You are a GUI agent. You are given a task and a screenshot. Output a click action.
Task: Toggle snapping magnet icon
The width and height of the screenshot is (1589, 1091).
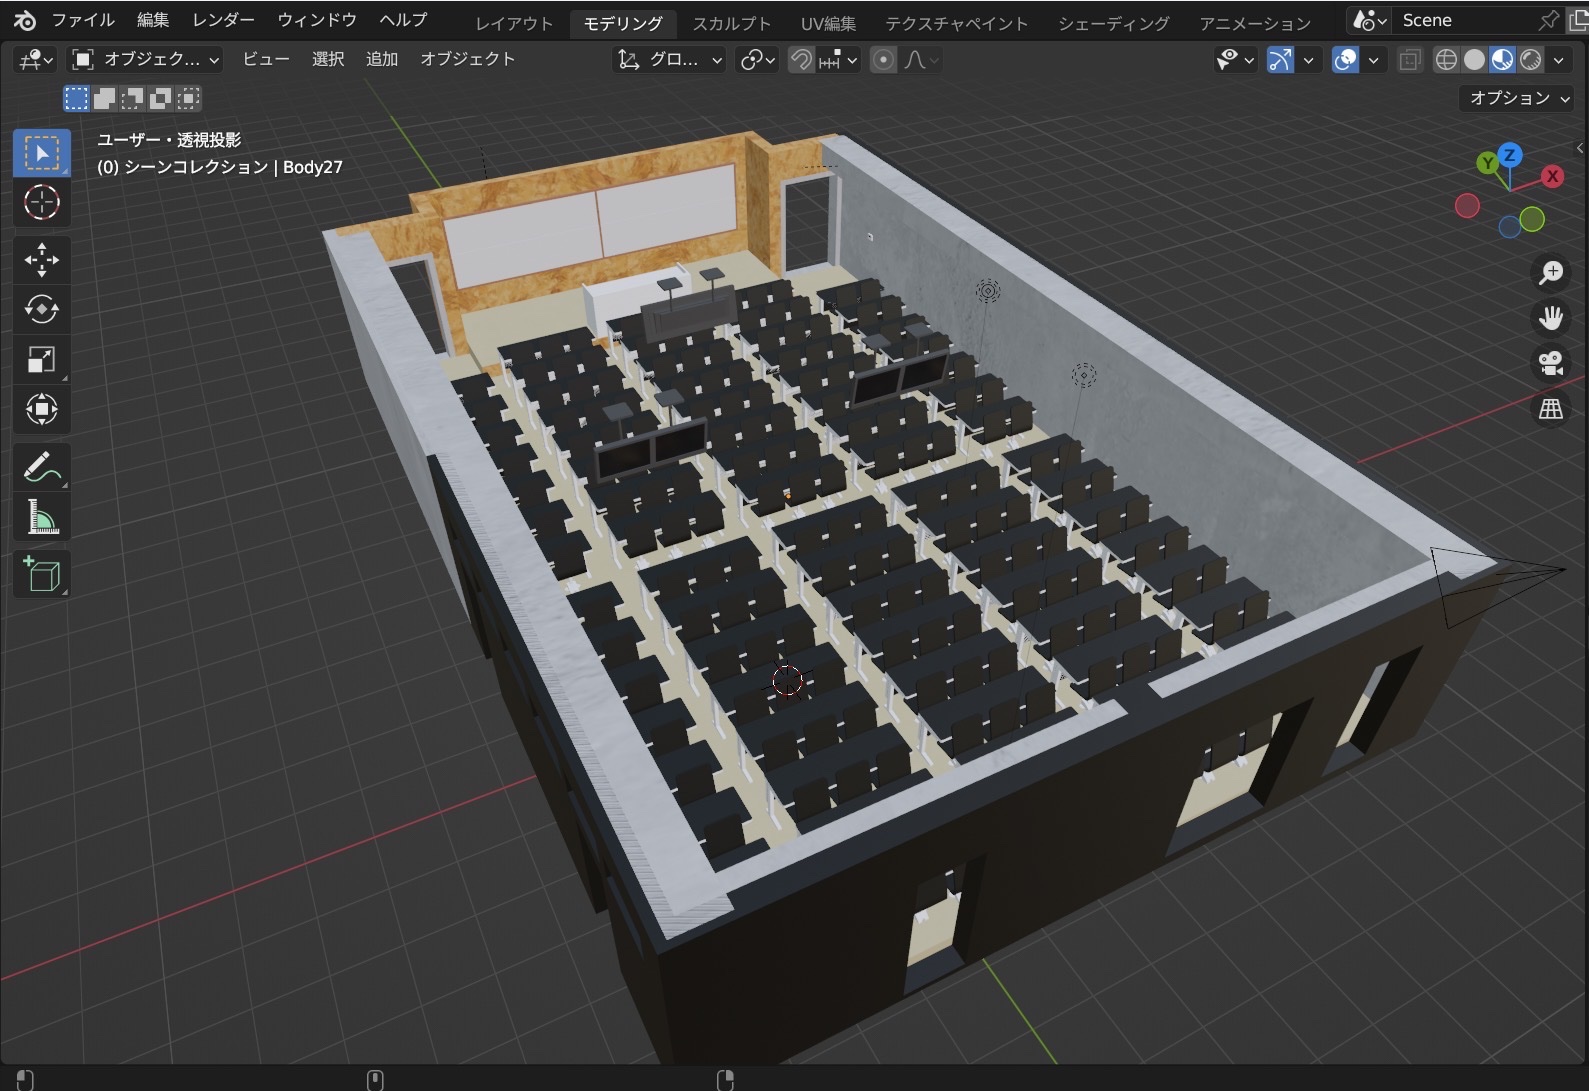coord(801,60)
